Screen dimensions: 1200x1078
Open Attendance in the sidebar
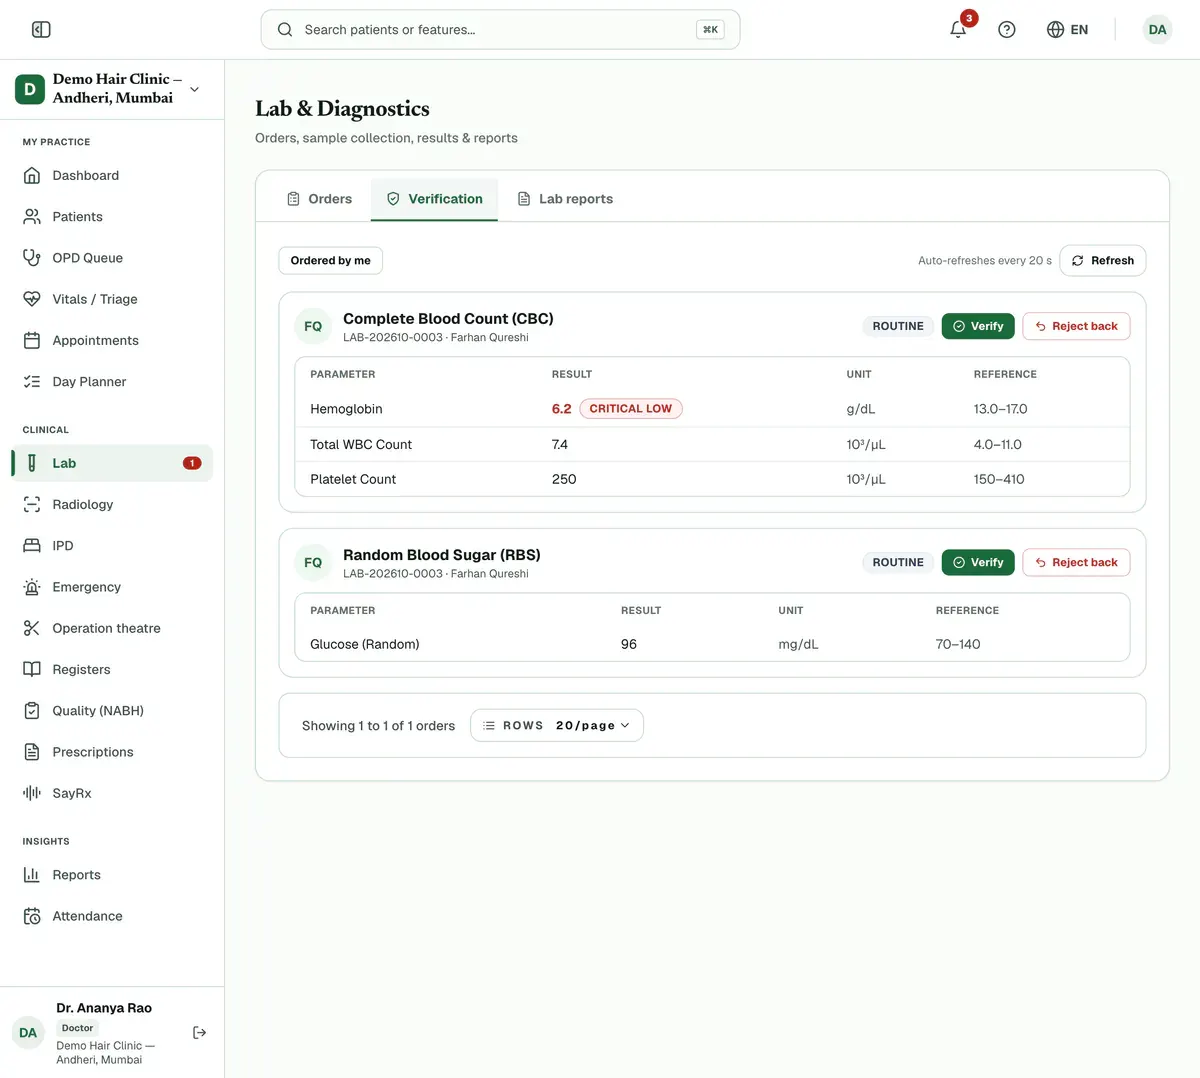coord(112,916)
